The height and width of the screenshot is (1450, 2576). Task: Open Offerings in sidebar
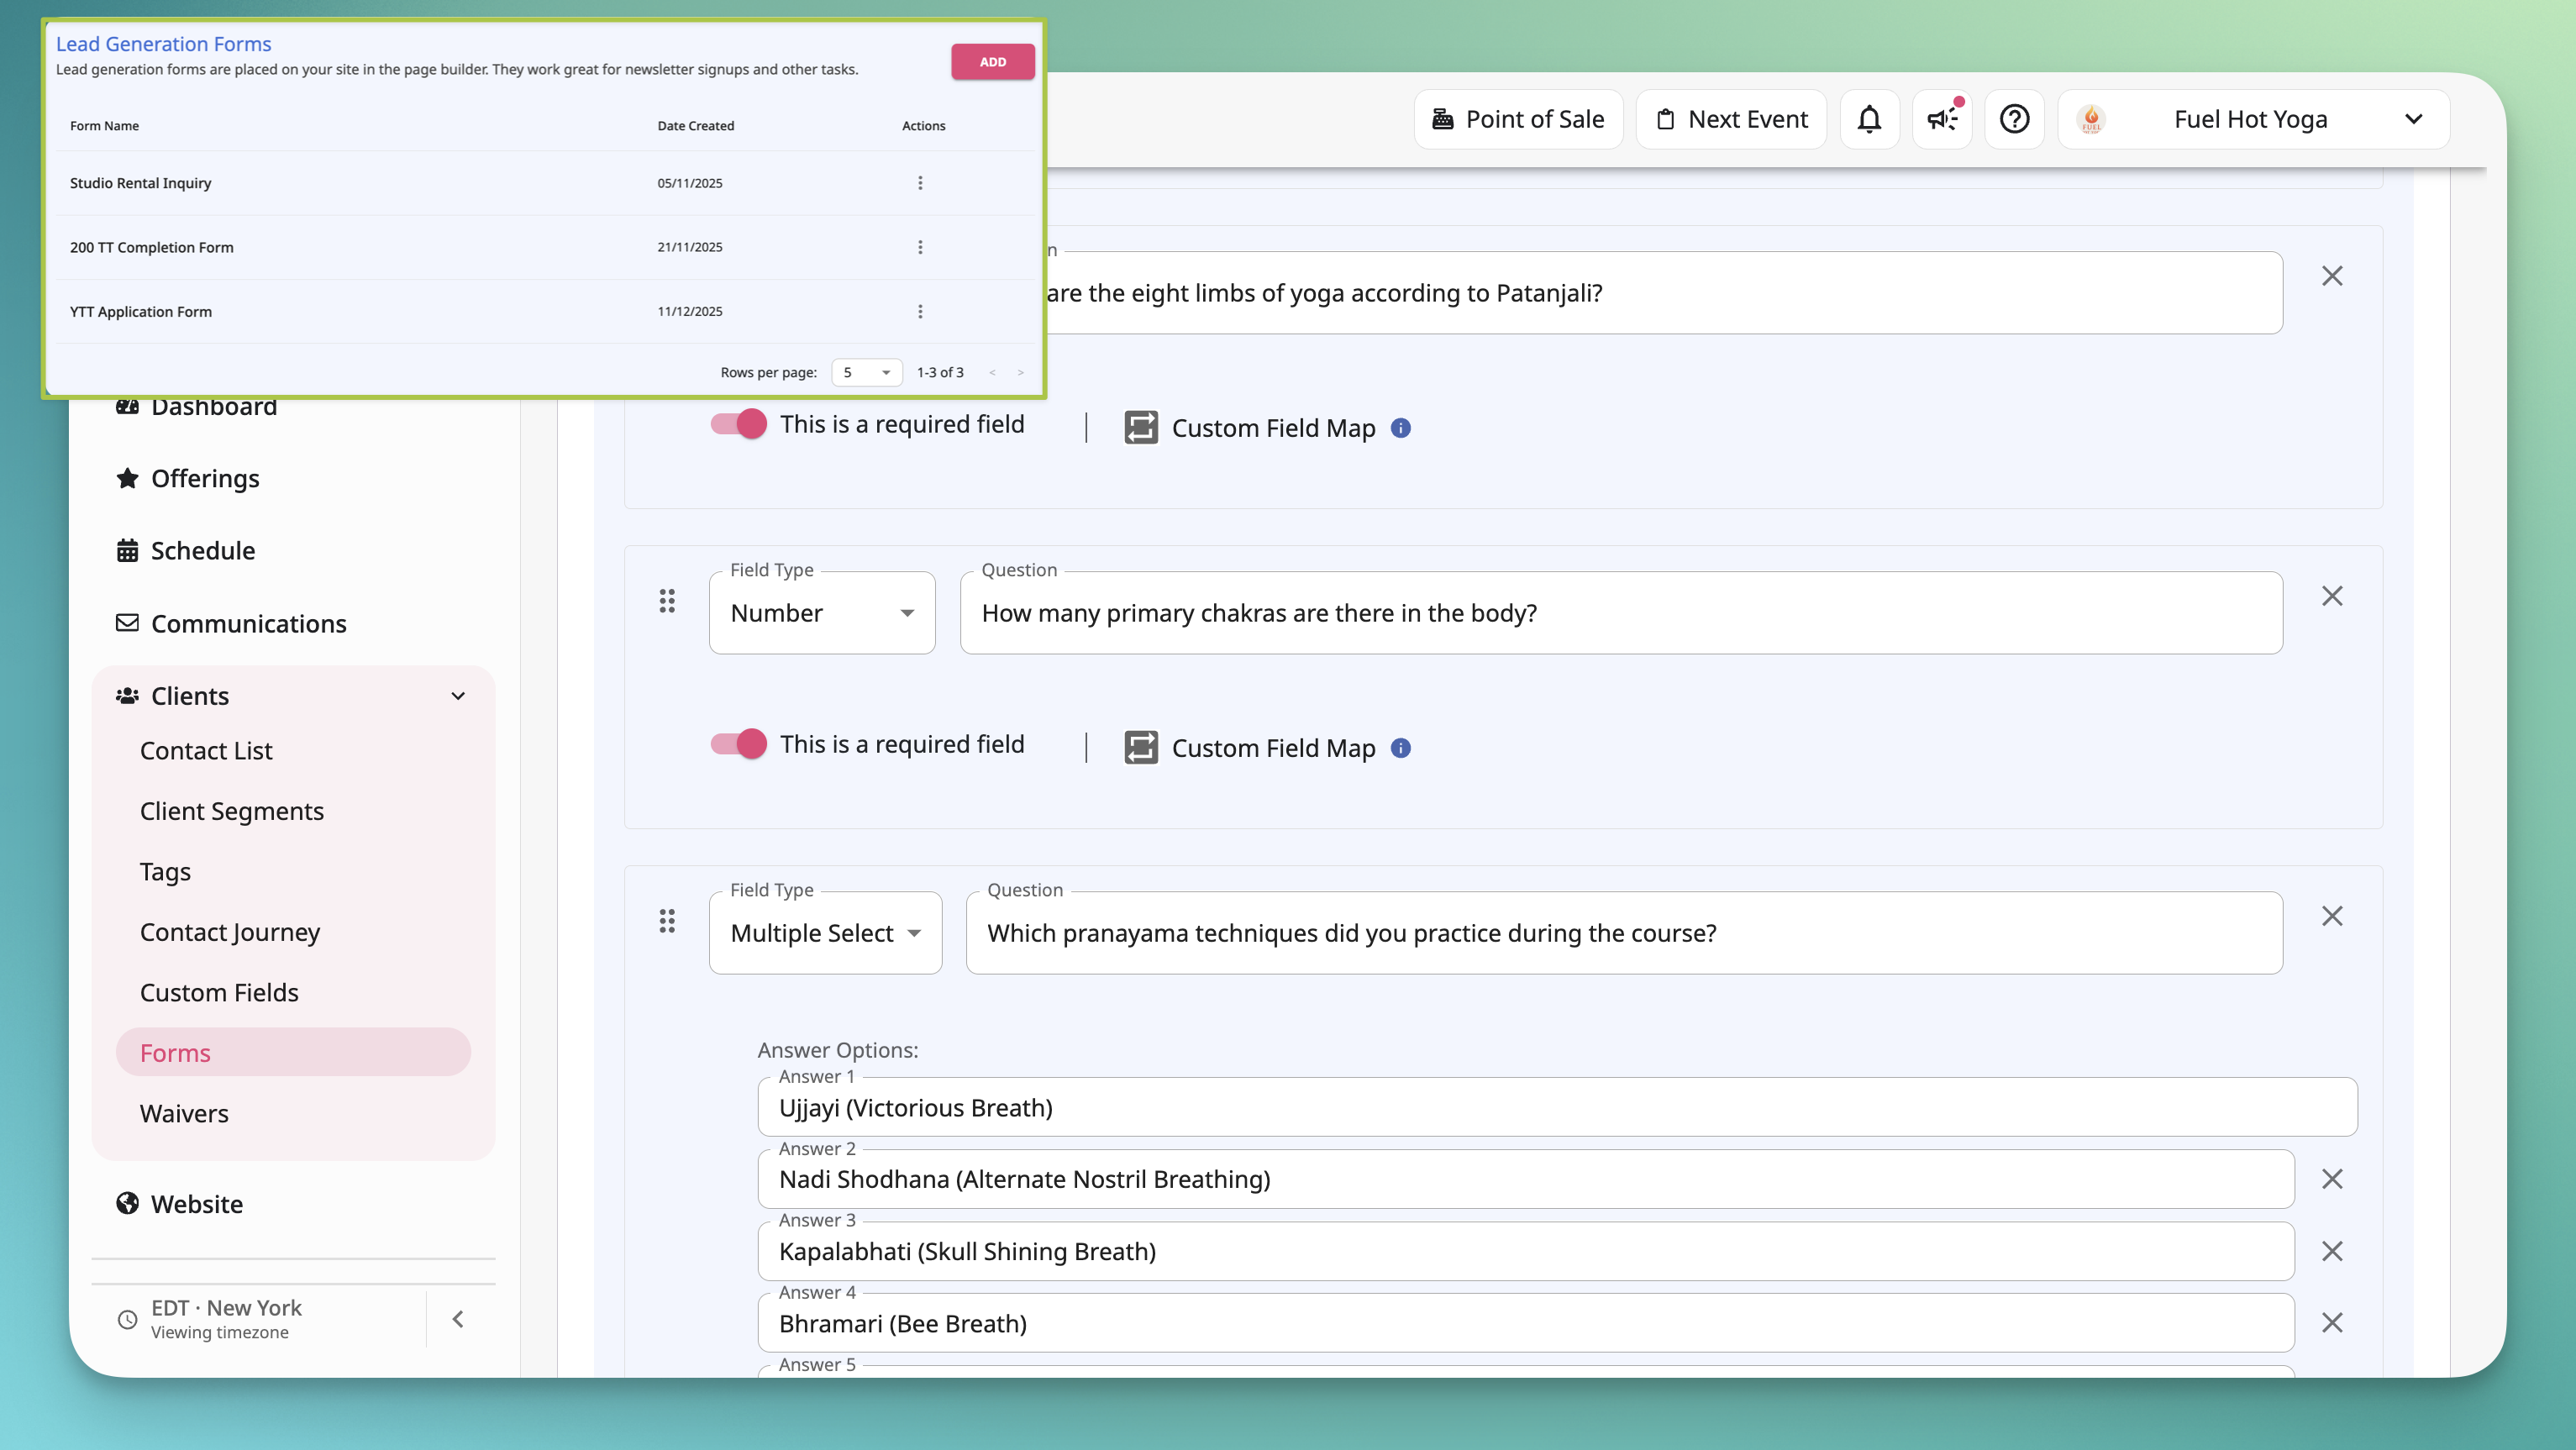[x=205, y=478]
